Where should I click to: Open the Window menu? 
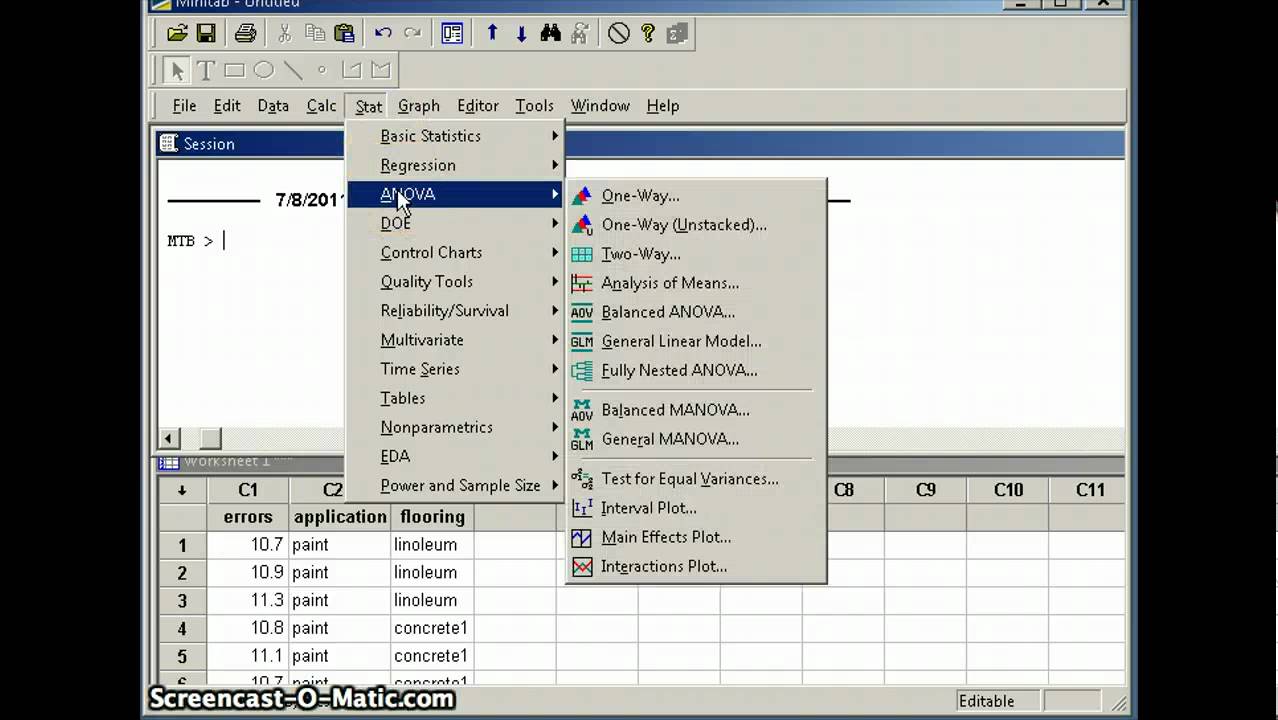(x=600, y=106)
